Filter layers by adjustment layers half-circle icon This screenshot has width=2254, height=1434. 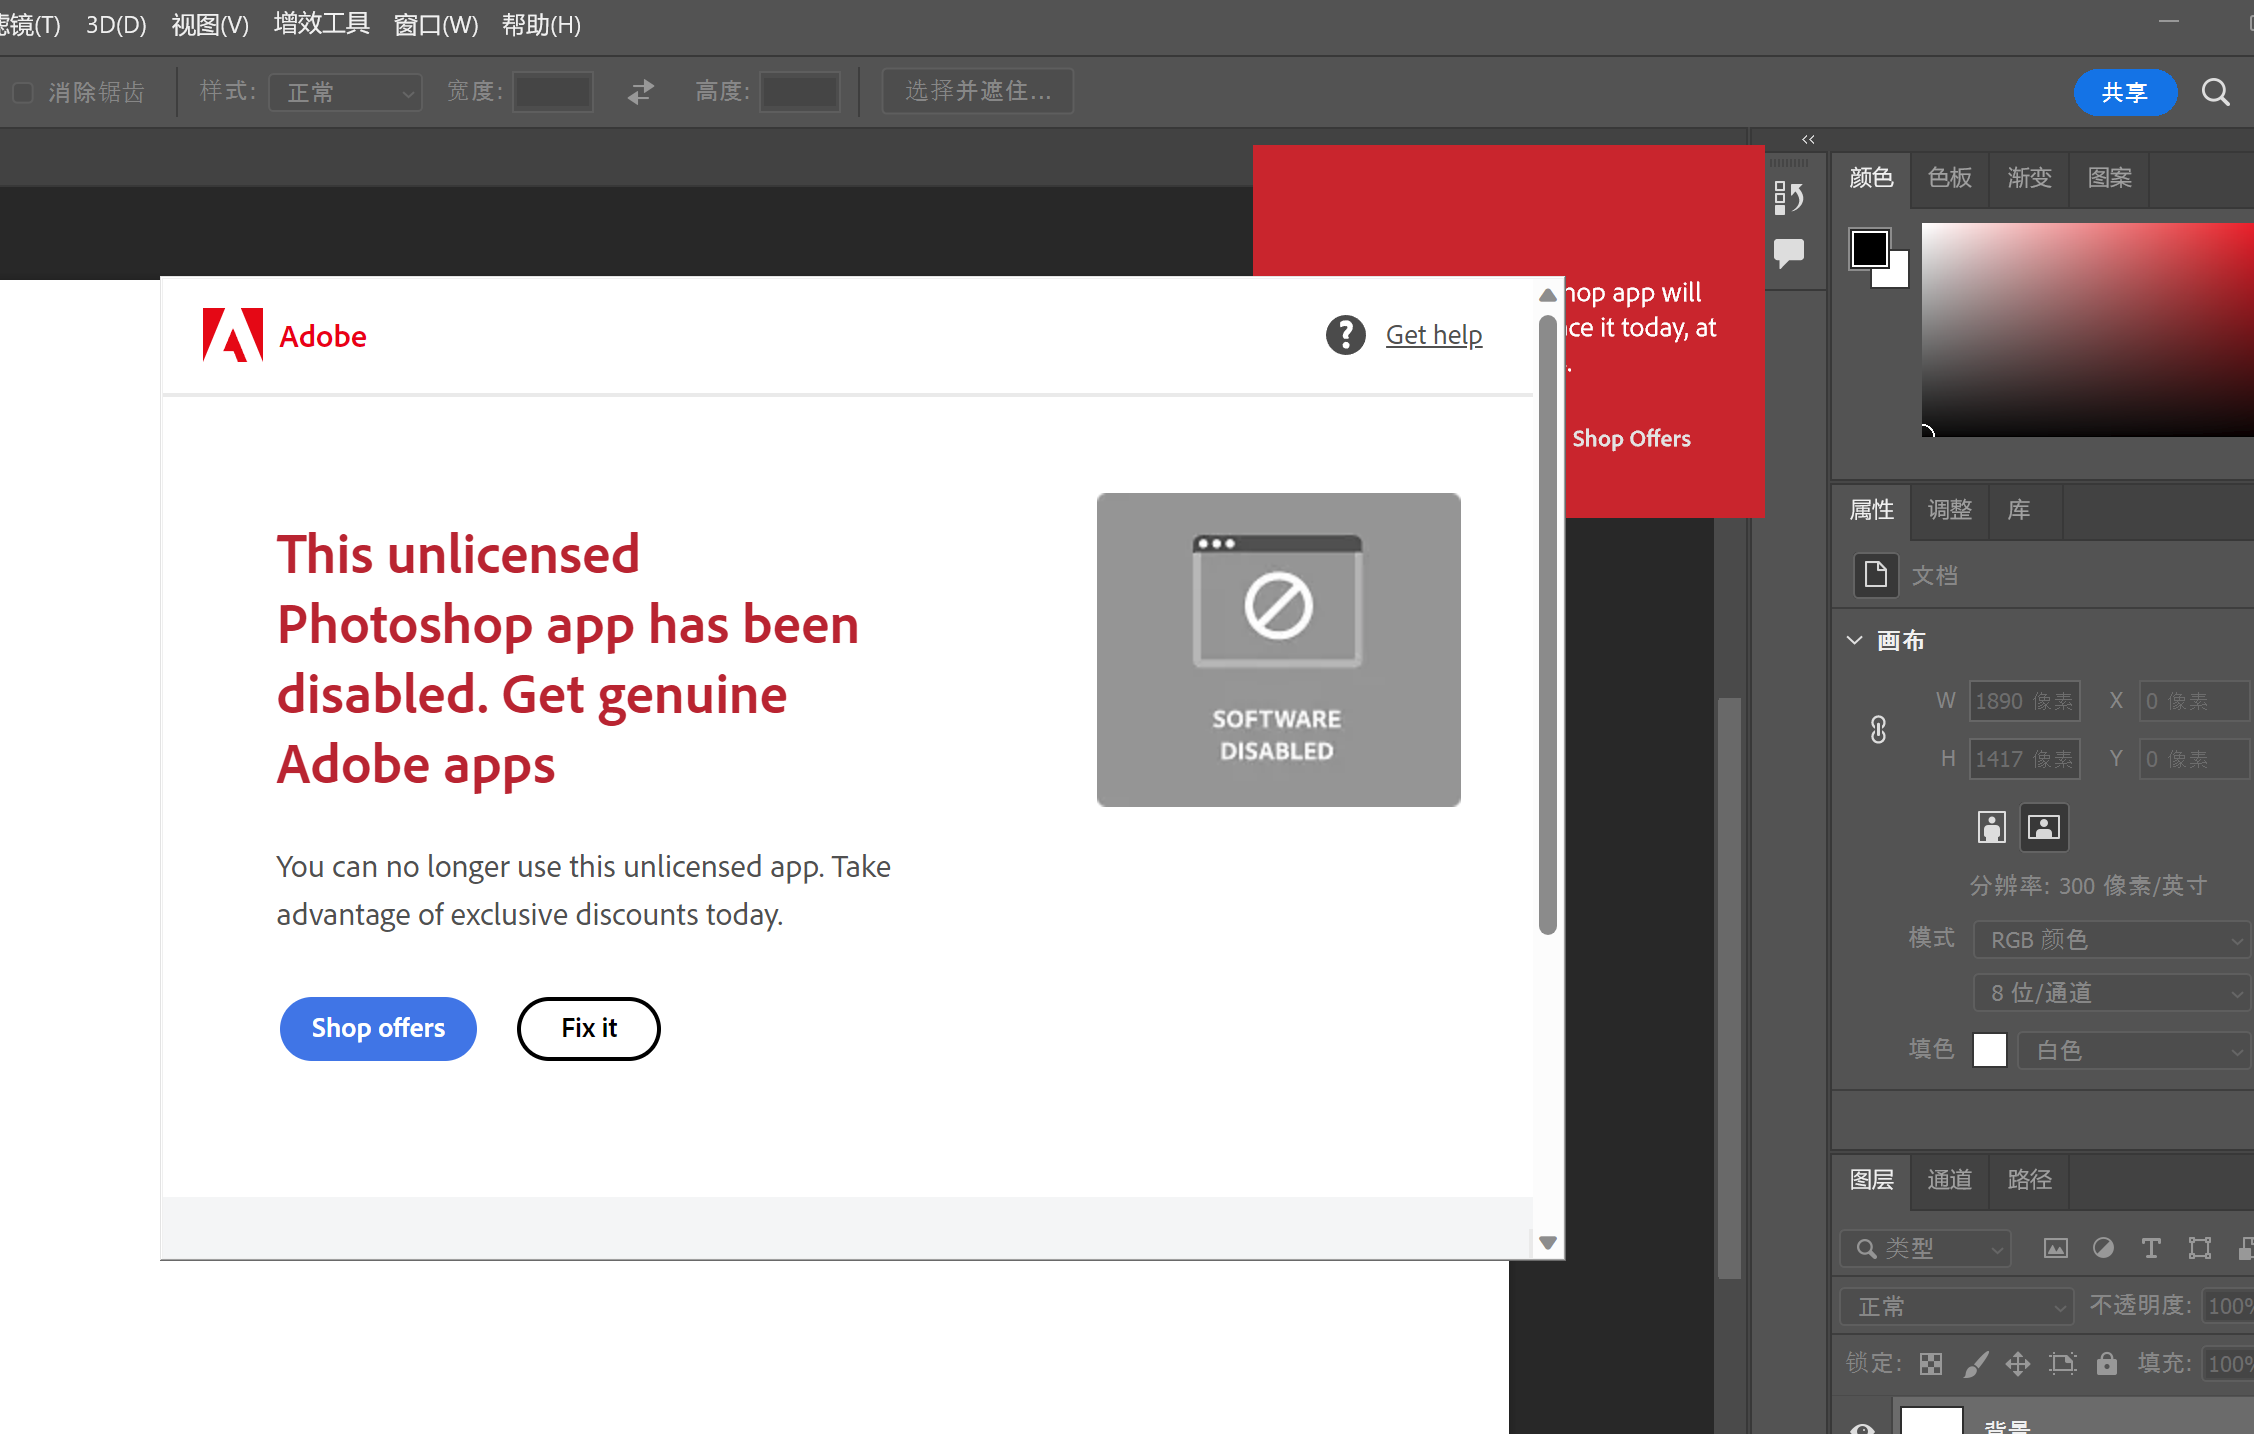click(2104, 1248)
